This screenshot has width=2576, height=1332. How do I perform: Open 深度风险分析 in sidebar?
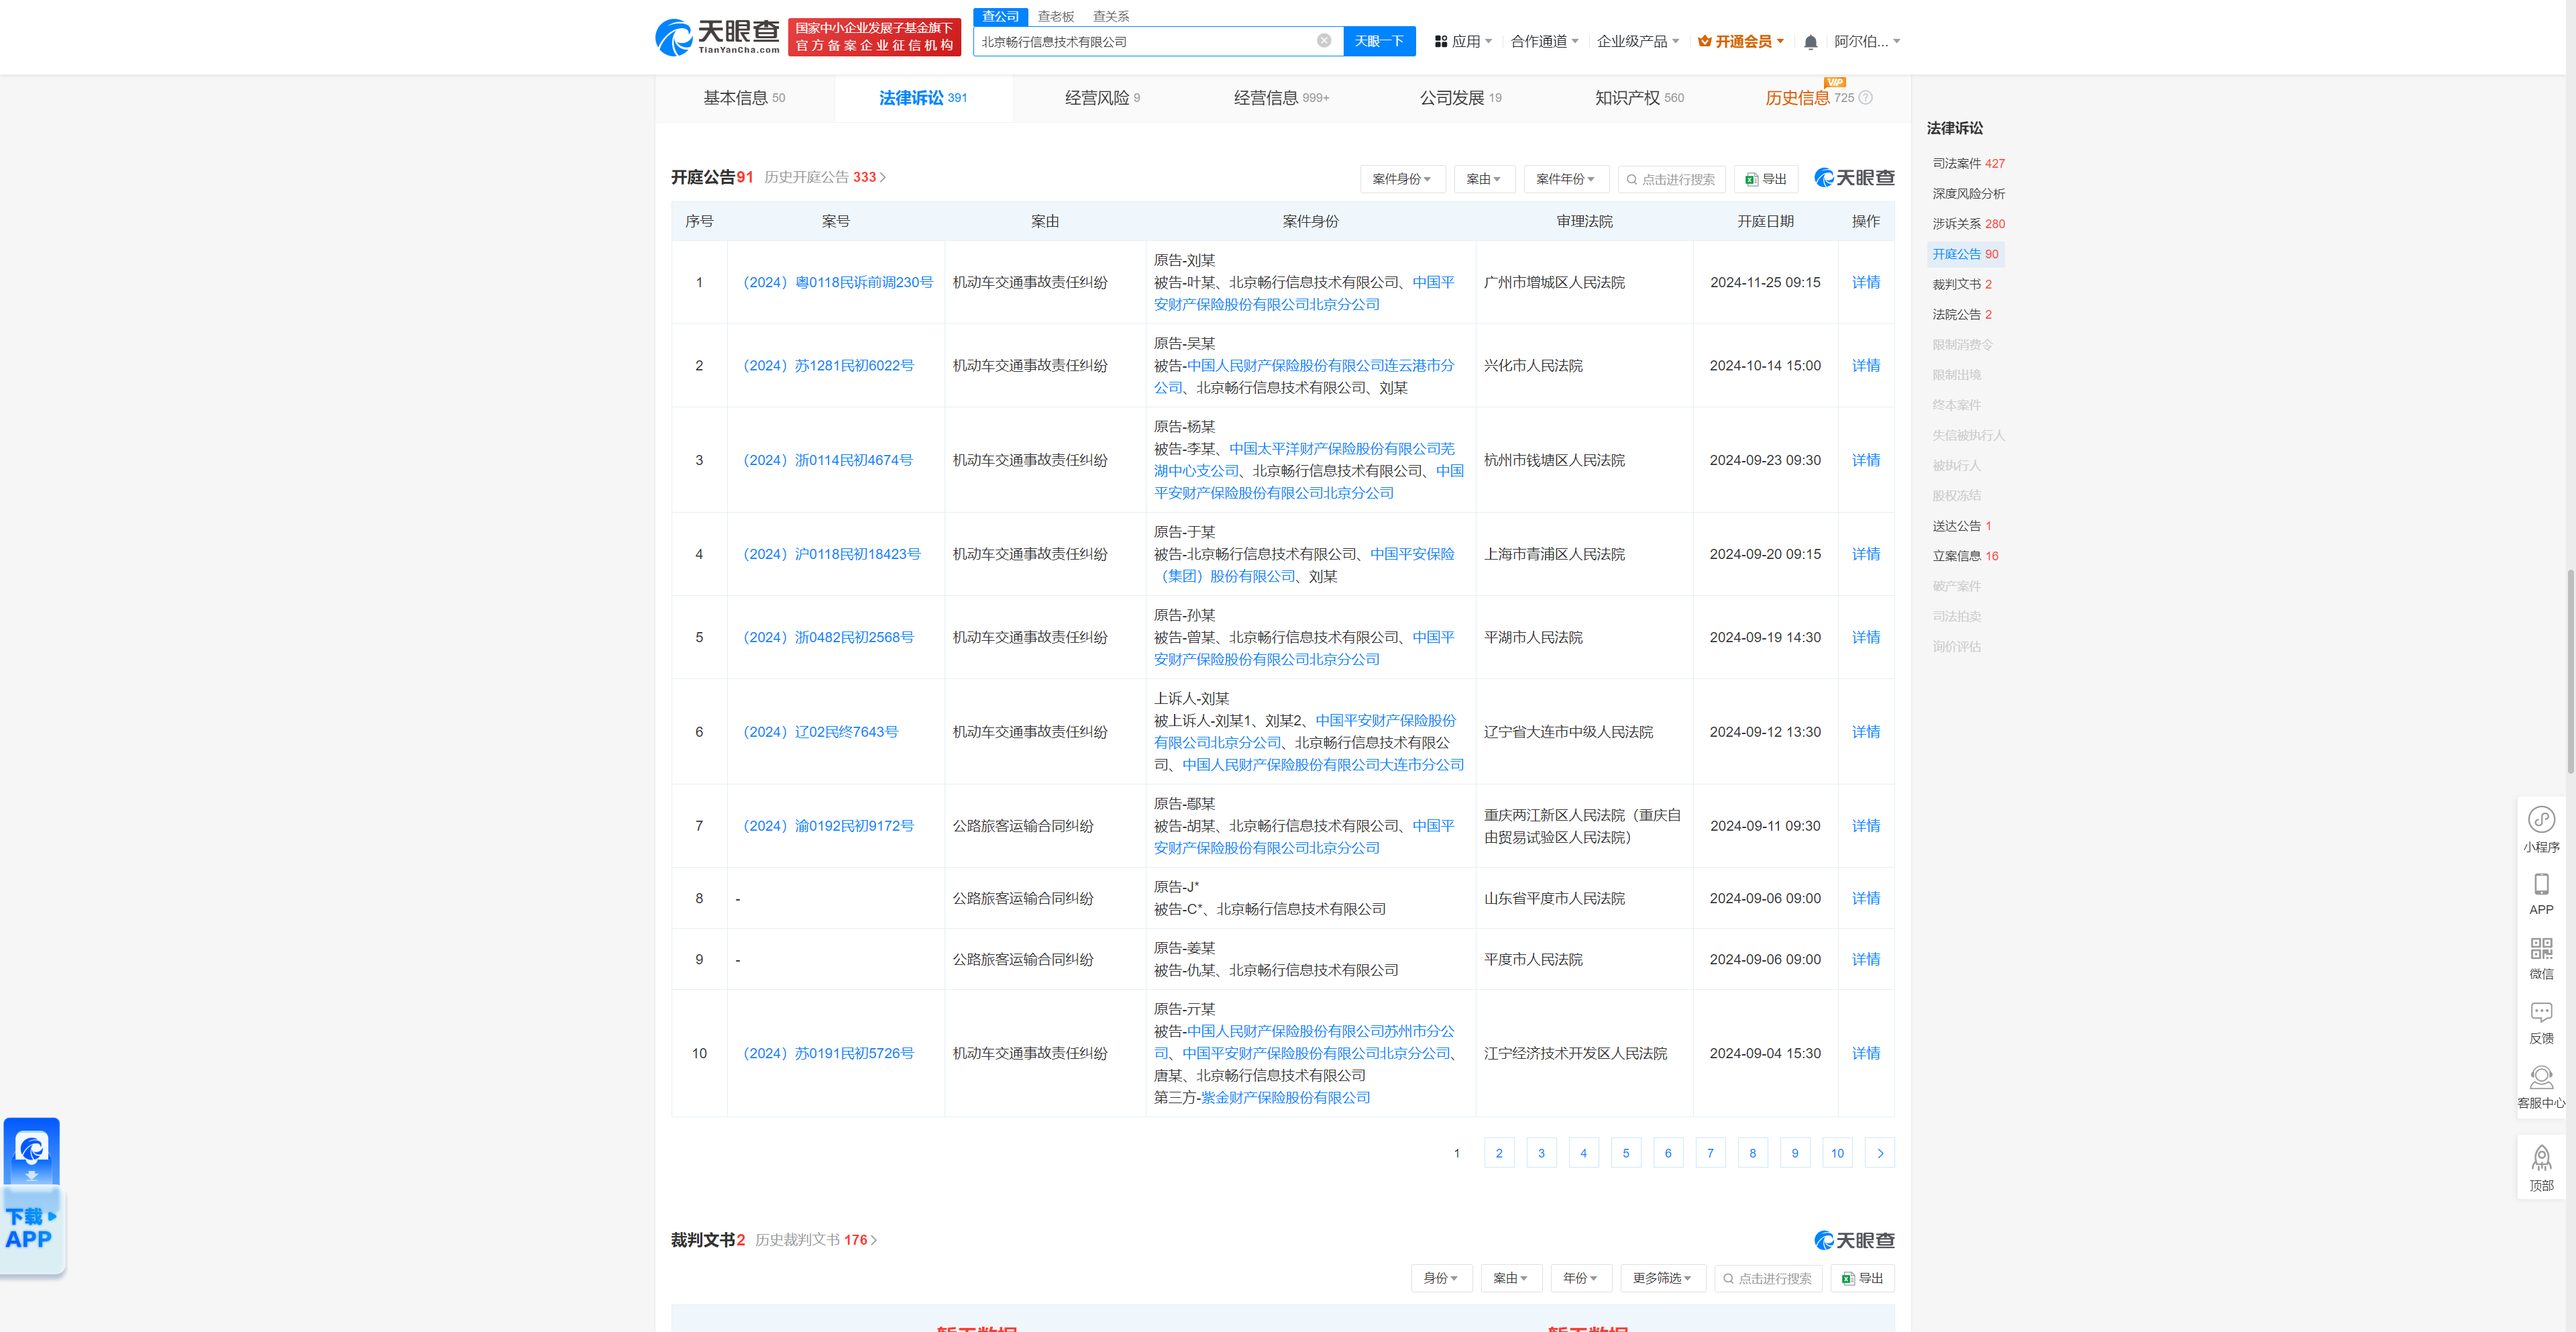click(x=1968, y=193)
